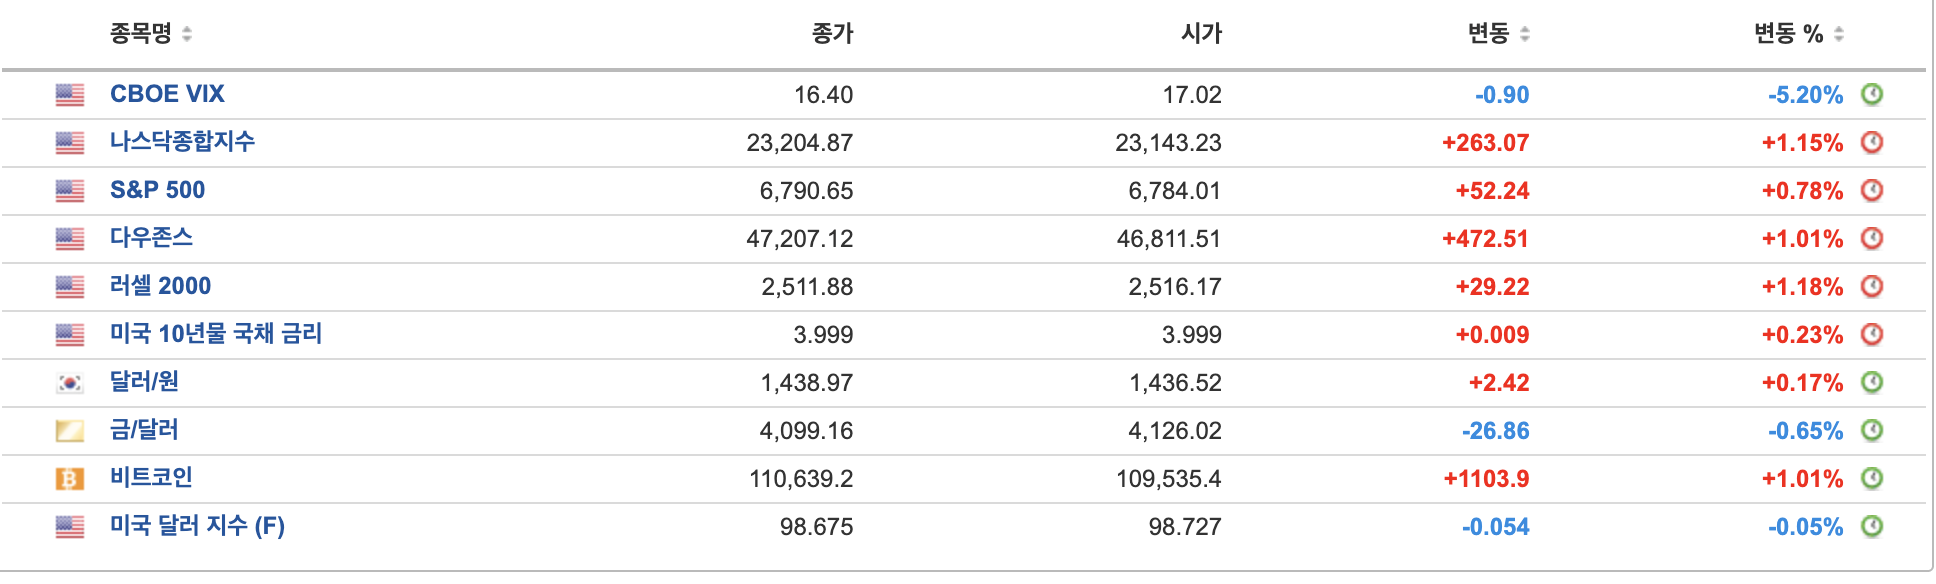The image size is (1936, 584).
Task: Click the clock status icon on the CBOE VIX row
Action: coord(1872,94)
